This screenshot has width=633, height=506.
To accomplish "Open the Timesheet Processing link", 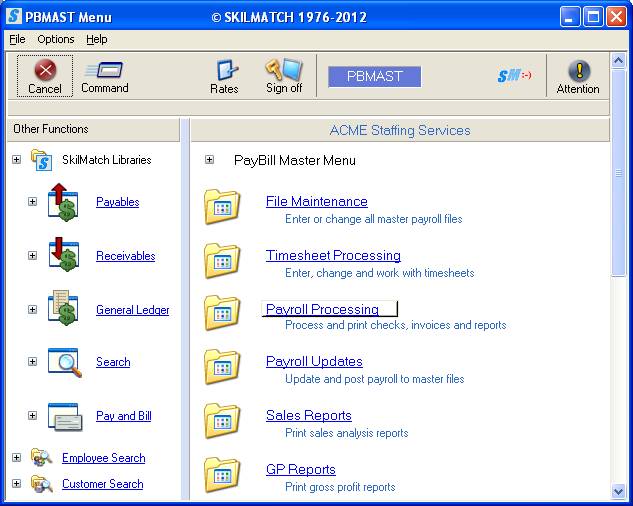I will [x=333, y=255].
